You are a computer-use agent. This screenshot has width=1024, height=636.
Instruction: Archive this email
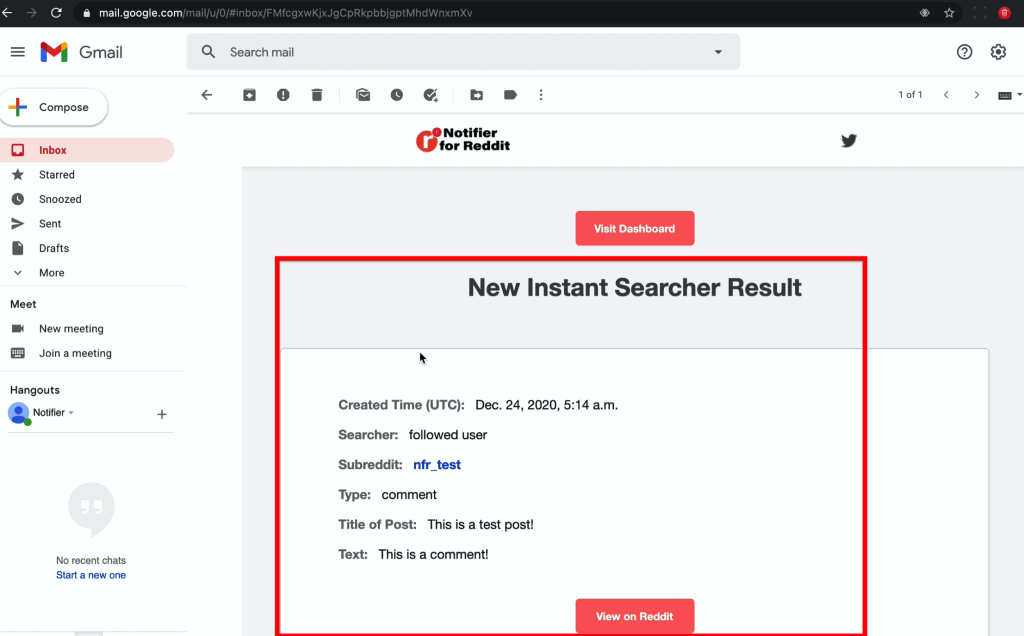(x=249, y=95)
